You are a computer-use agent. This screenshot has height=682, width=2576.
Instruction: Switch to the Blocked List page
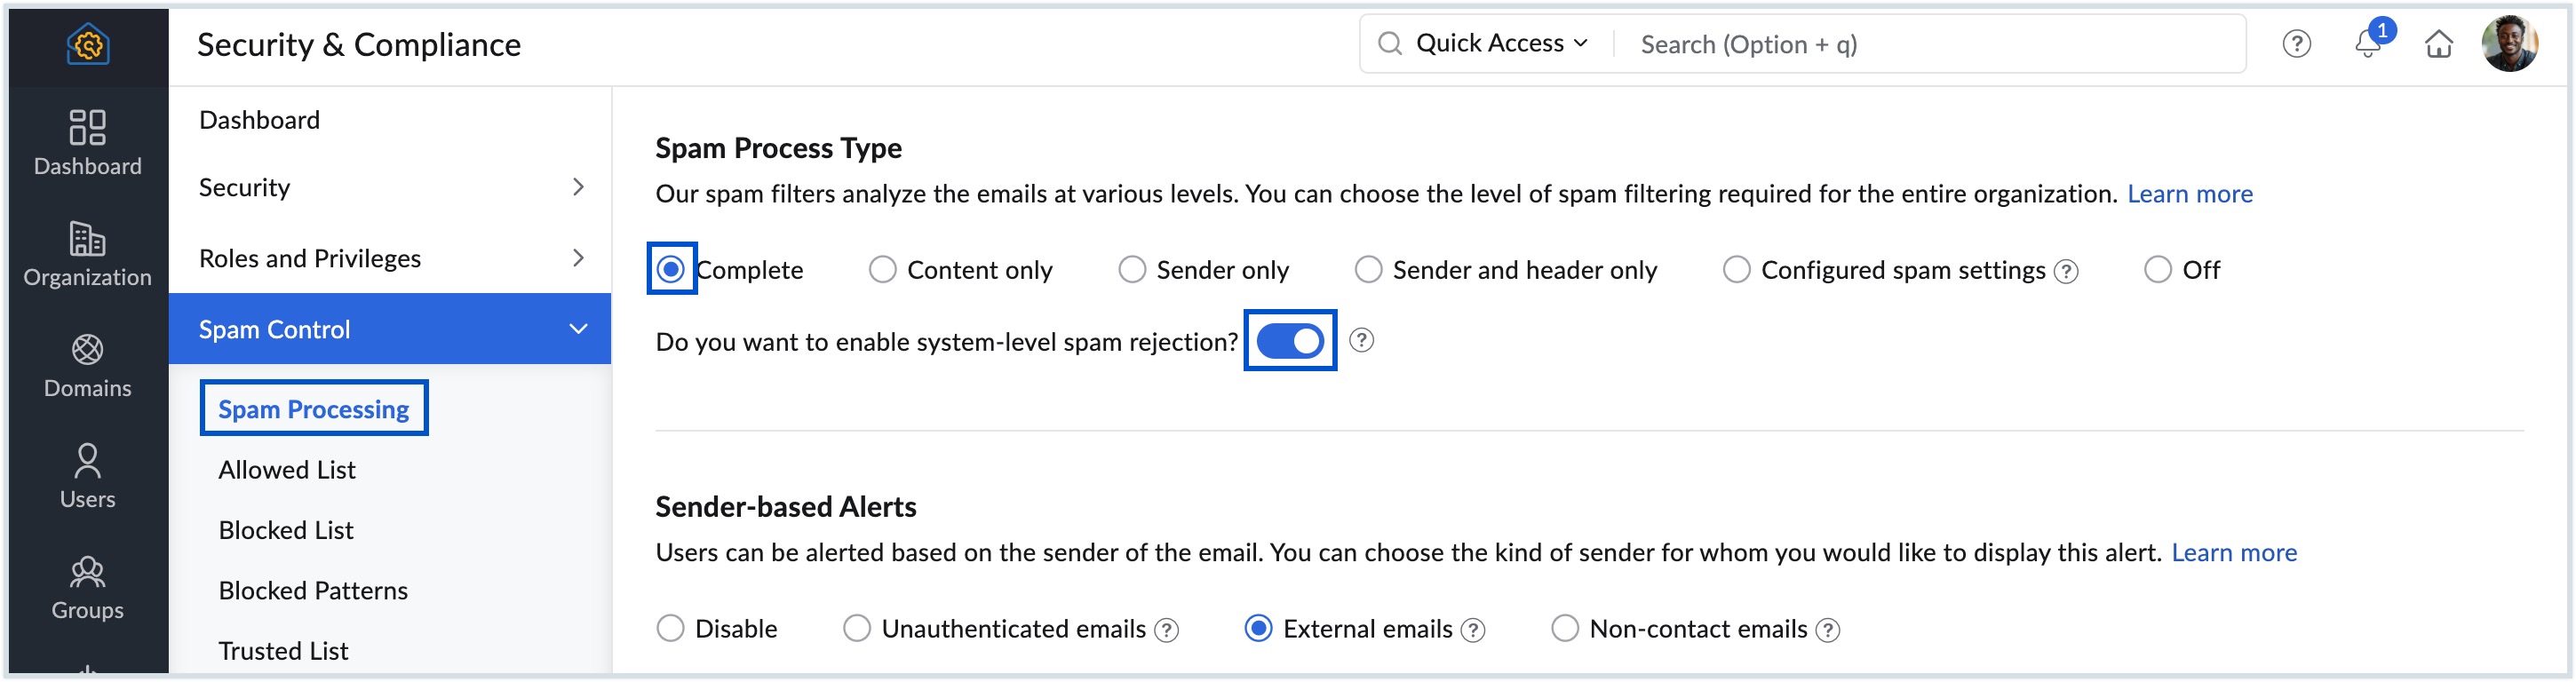(286, 530)
